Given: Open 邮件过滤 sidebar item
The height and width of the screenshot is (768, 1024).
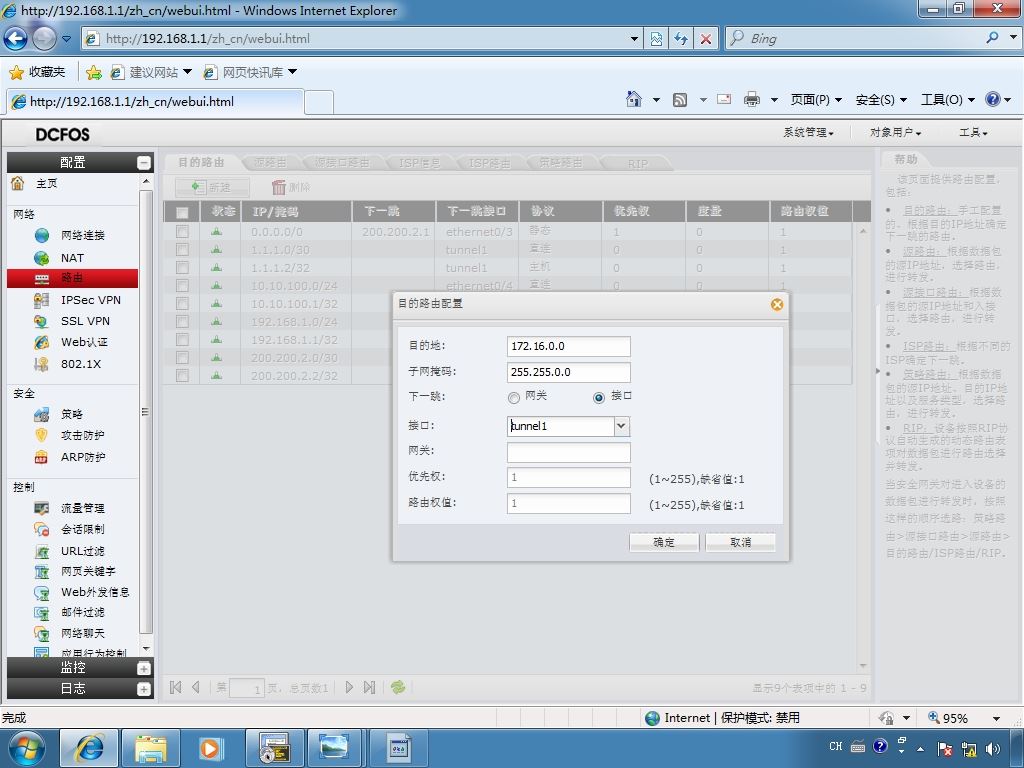Looking at the screenshot, I should 82,613.
